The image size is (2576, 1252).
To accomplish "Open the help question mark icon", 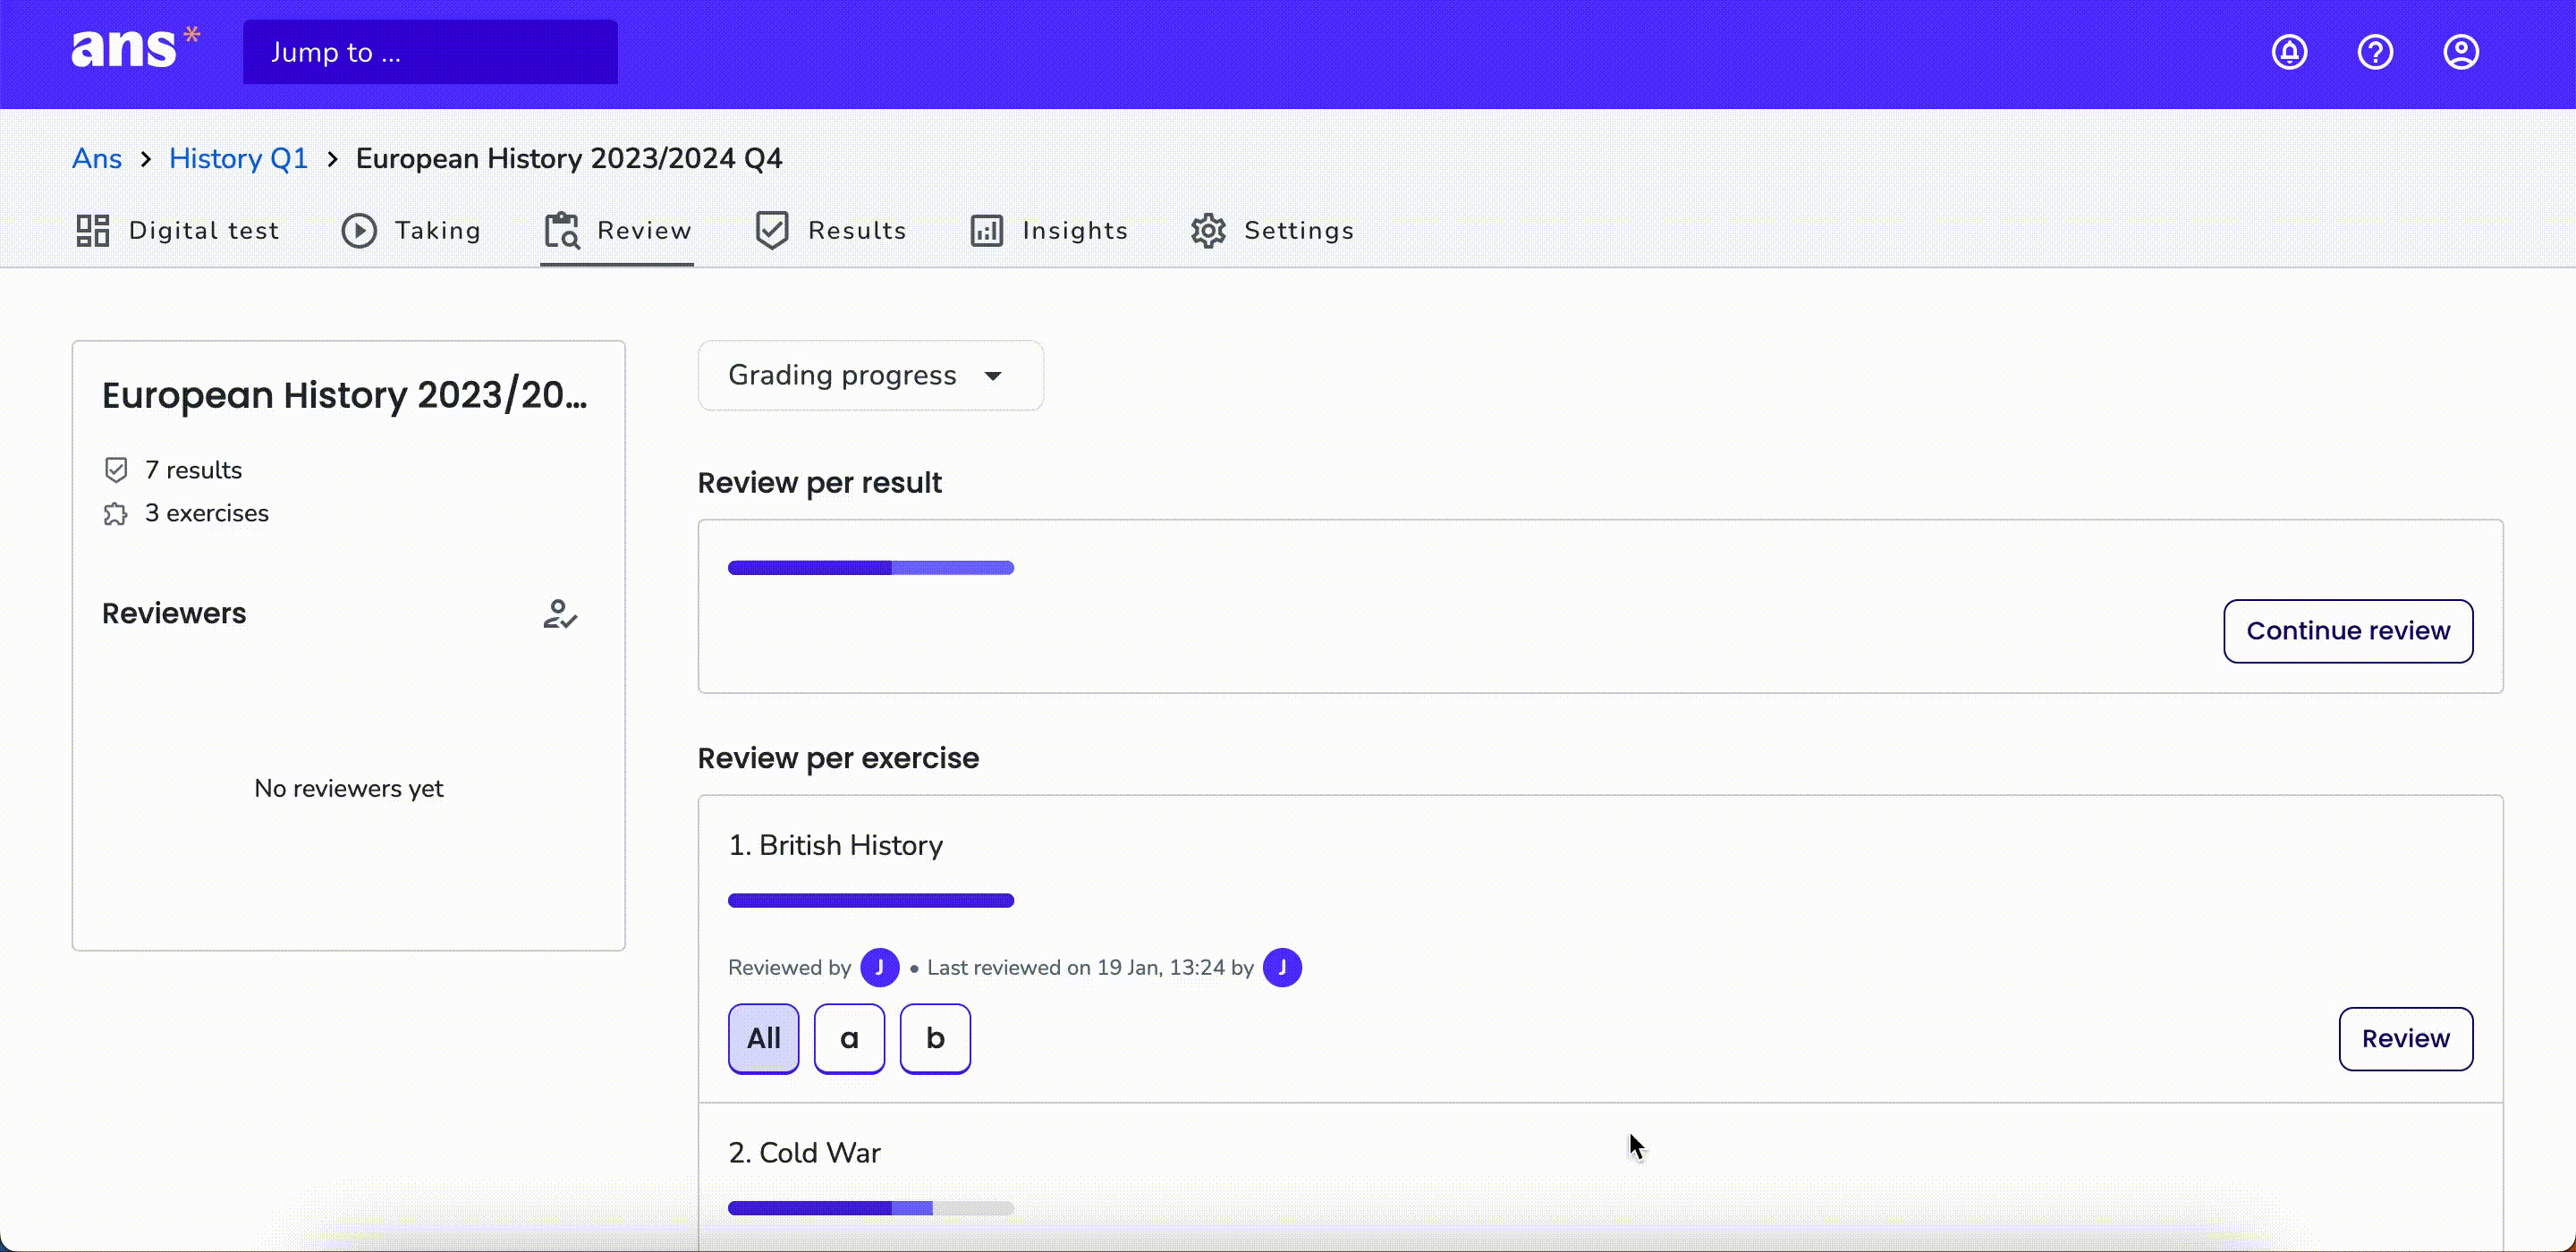I will pos(2375,52).
